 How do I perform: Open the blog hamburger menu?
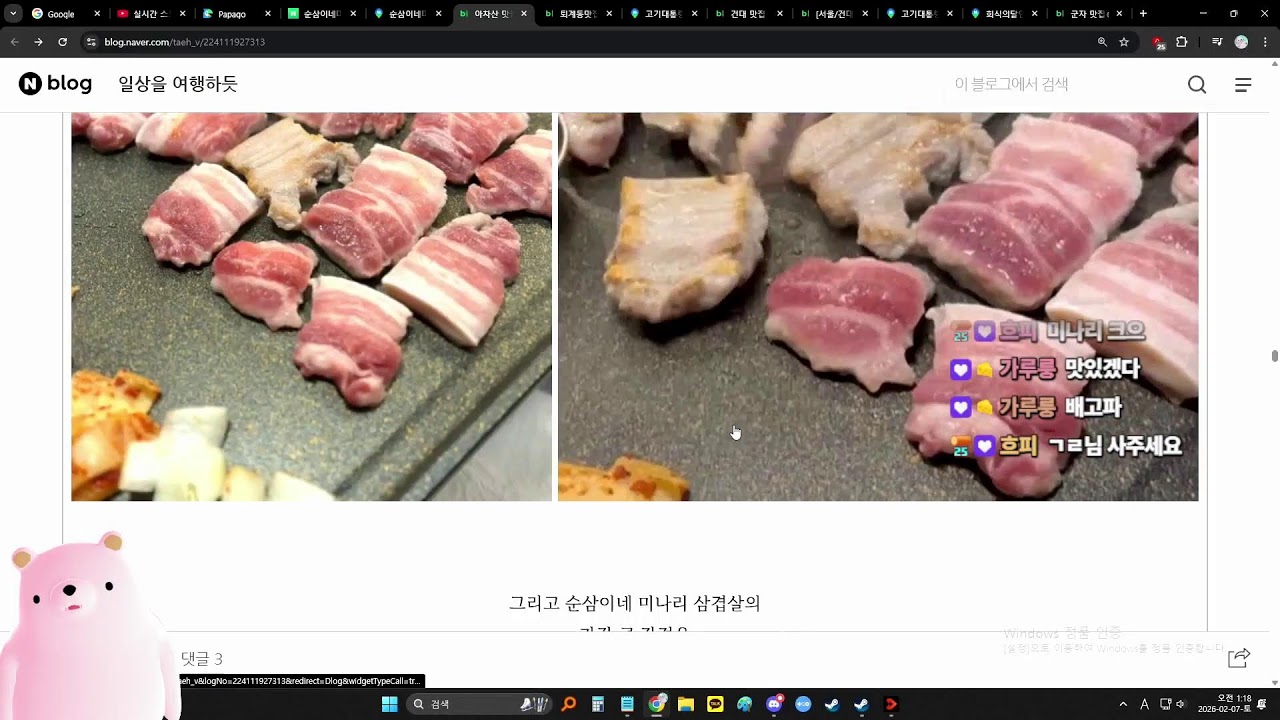pos(1243,85)
